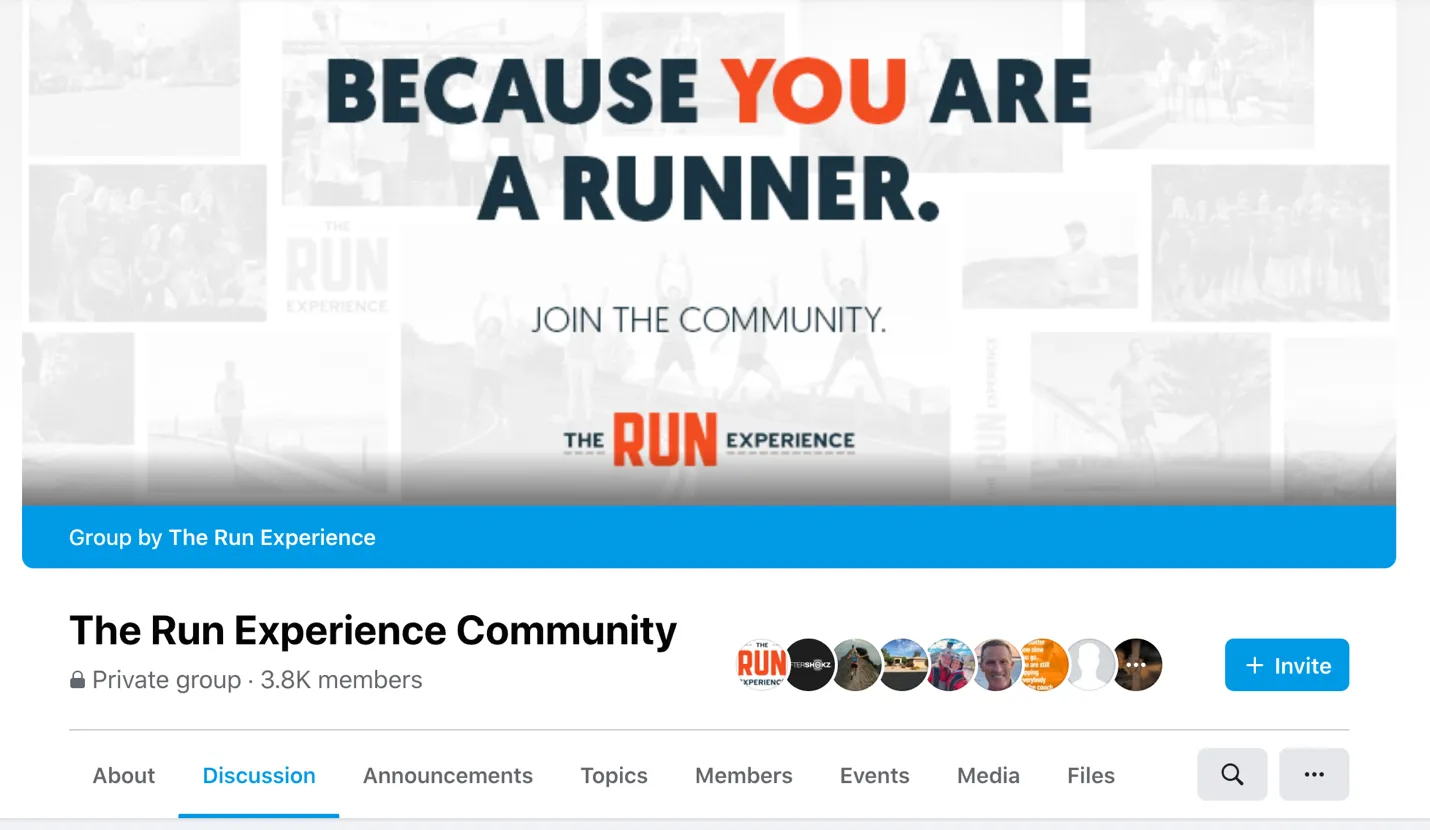View the Members tab

[x=744, y=775]
